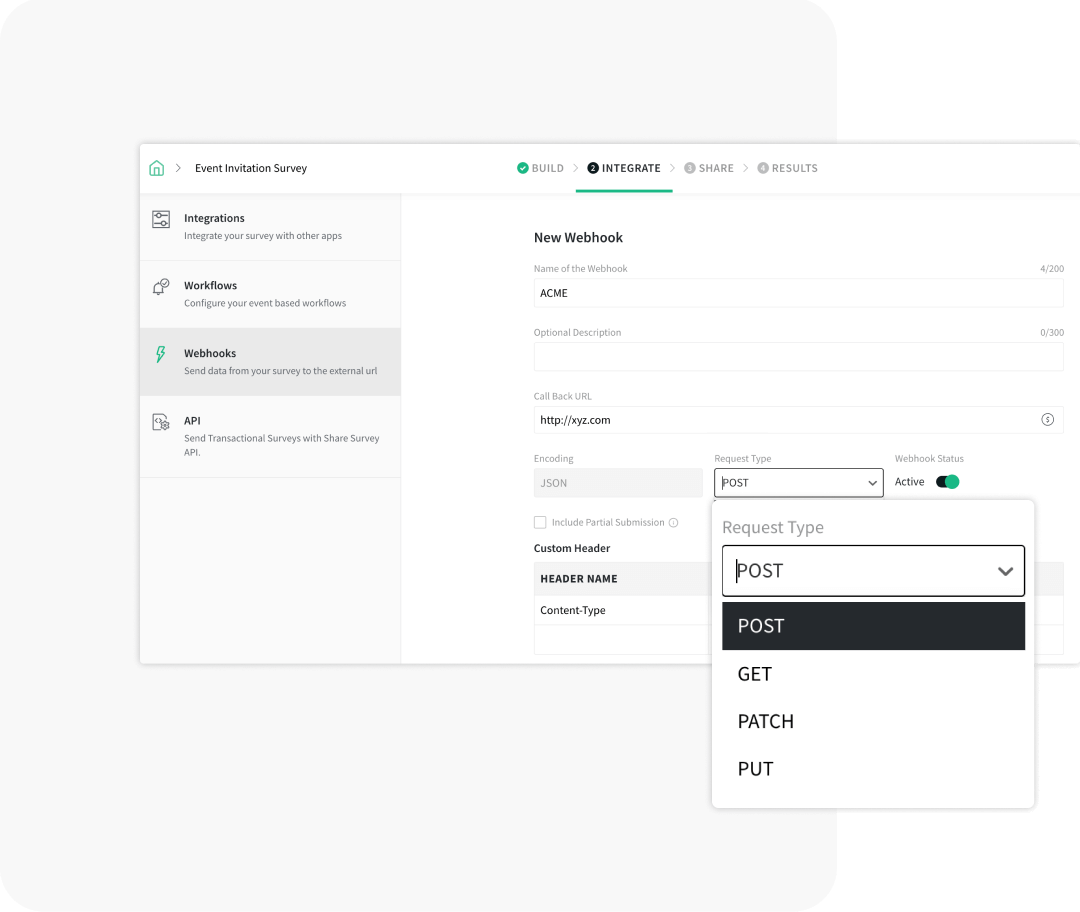The height and width of the screenshot is (912, 1080).
Task: Click the Name of the Webhook field
Action: (x=798, y=293)
